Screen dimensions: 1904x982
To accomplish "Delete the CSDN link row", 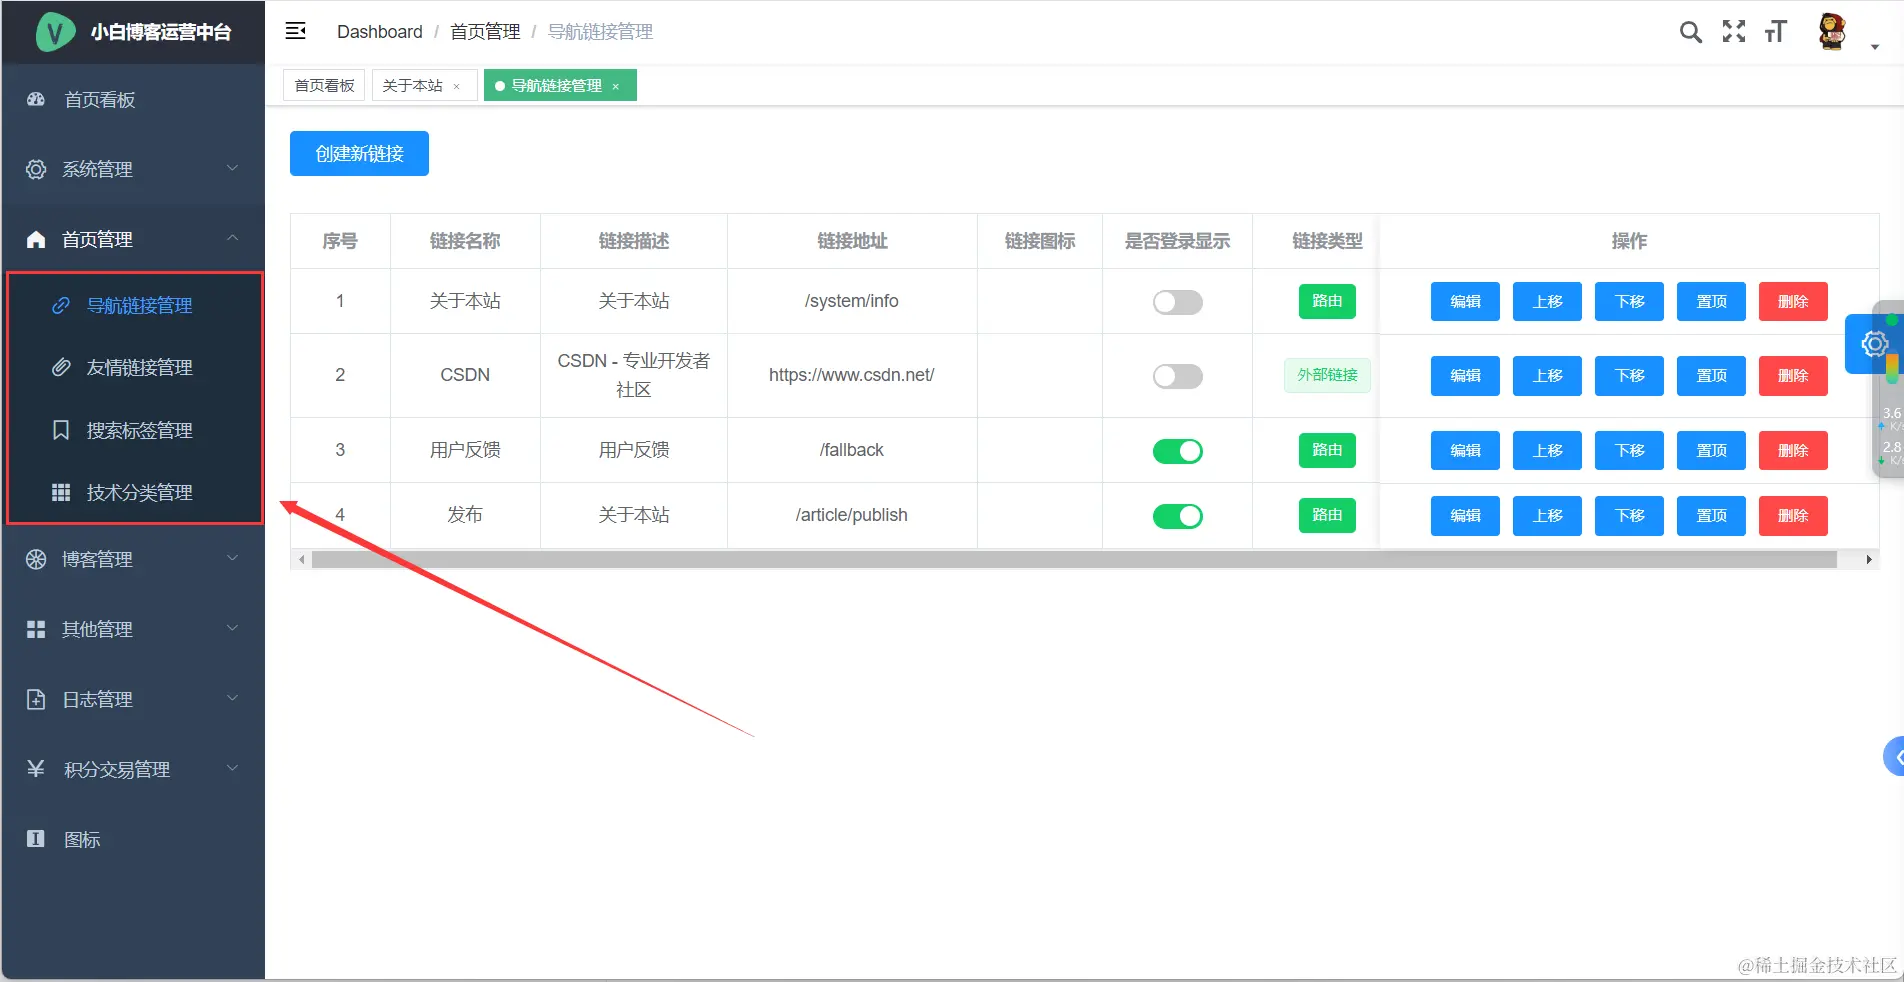I will (x=1793, y=375).
